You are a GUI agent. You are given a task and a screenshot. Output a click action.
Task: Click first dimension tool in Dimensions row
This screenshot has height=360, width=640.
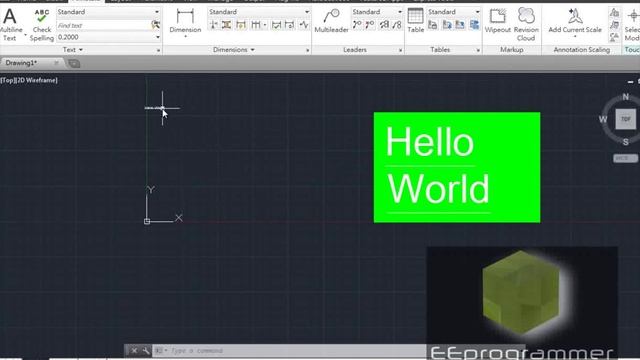[213, 25]
